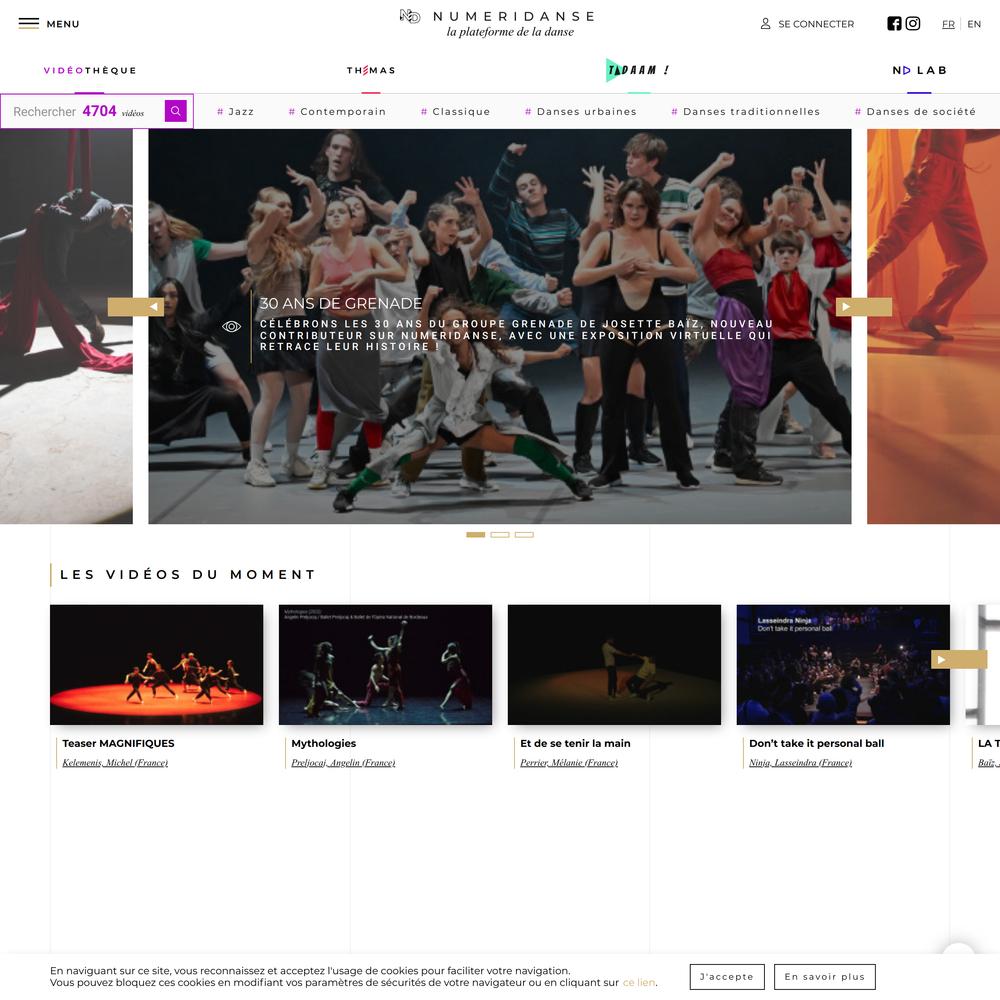The image size is (1000, 1000).
Task: Click the user icon beside SE CONNECTER
Action: (765, 24)
